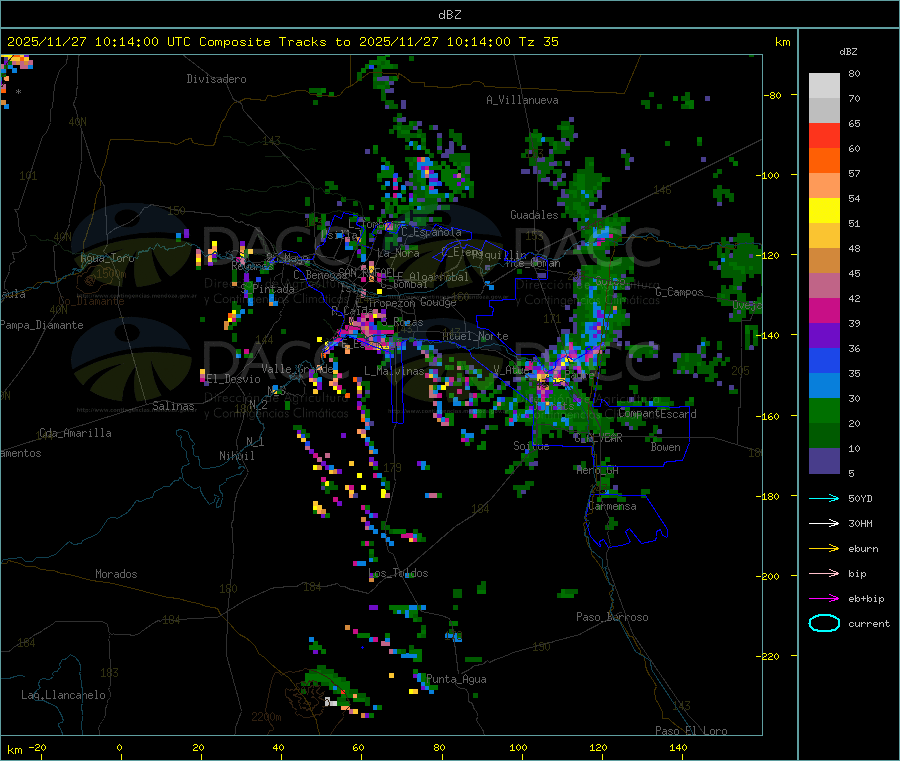Click the Paso_Barroso map label

click(x=612, y=617)
